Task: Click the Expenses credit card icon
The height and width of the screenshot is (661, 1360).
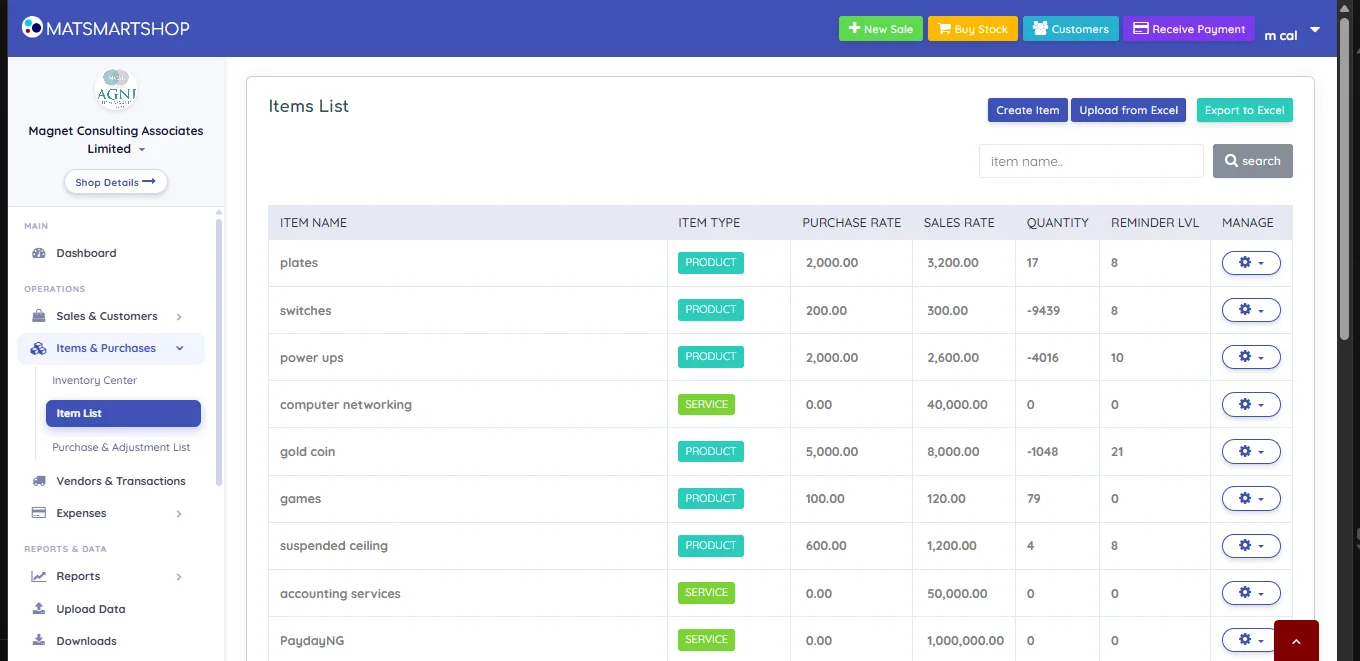Action: click(x=39, y=513)
